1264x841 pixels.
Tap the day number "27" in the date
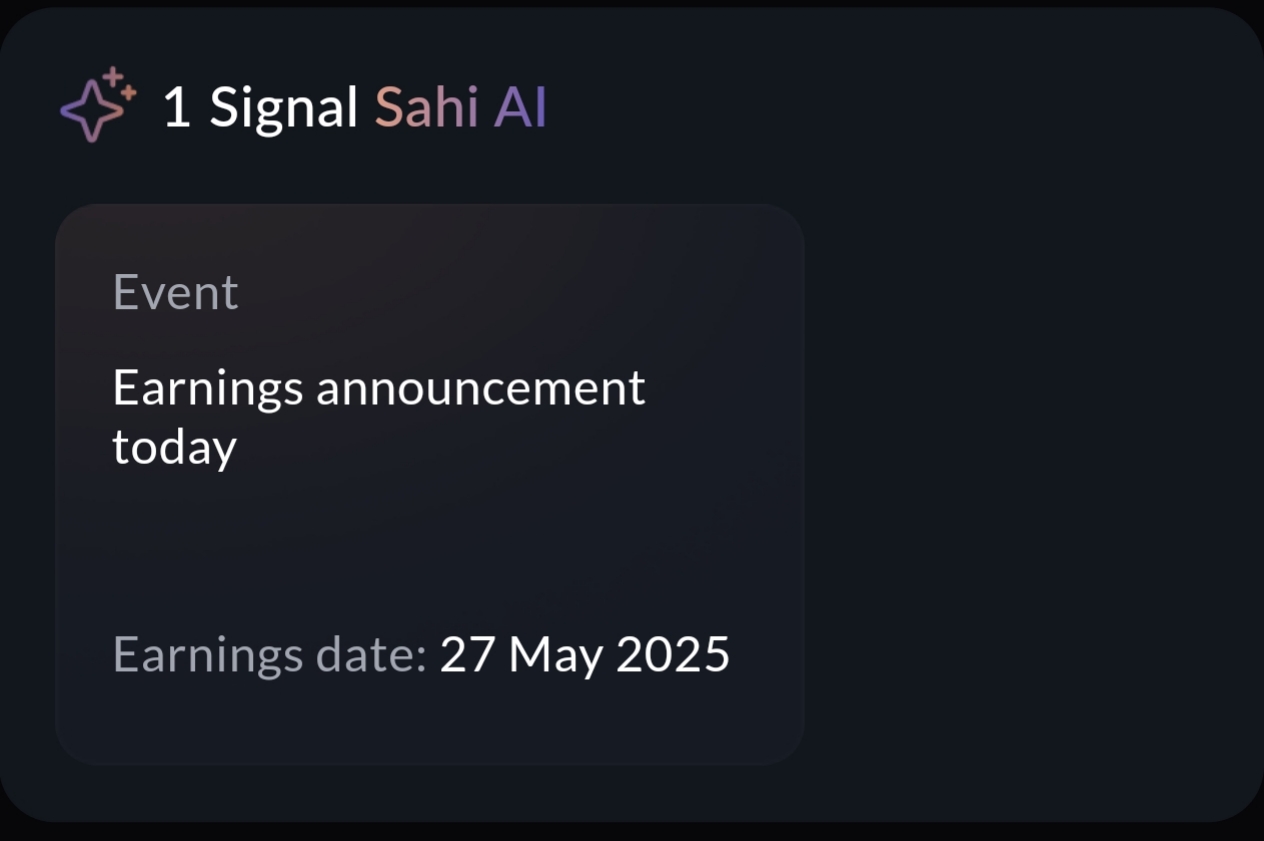tap(467, 655)
